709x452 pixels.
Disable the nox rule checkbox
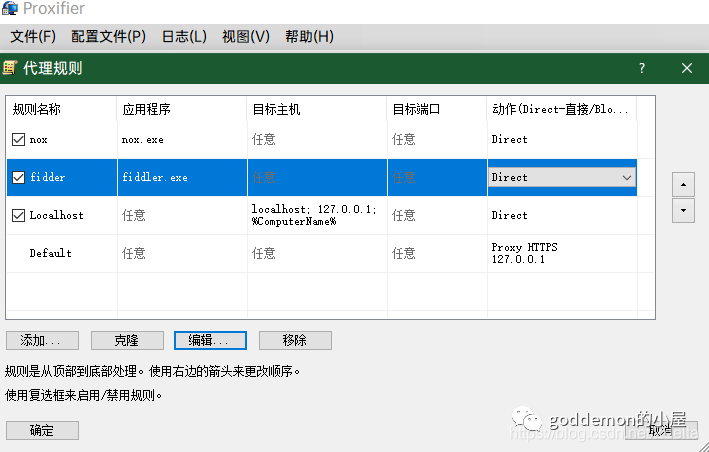pyautogui.click(x=18, y=139)
